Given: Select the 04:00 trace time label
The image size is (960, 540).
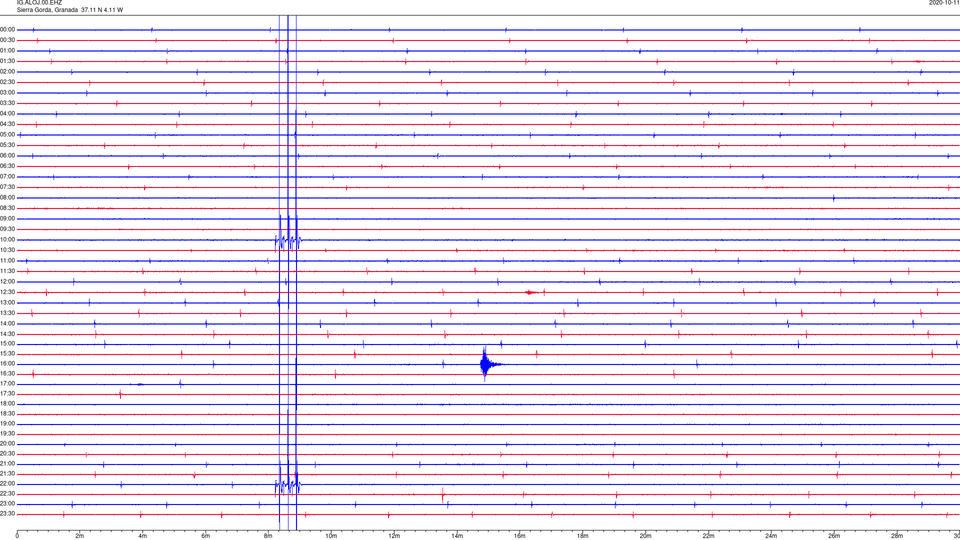Looking at the screenshot, I should tap(7, 114).
